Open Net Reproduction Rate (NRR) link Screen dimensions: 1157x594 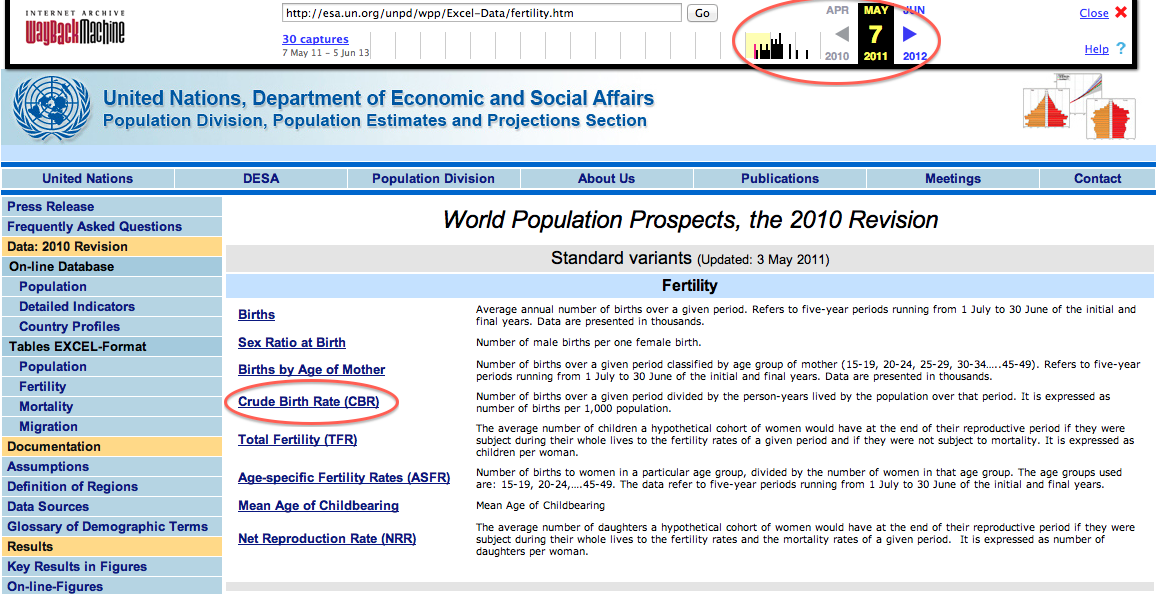(x=327, y=539)
